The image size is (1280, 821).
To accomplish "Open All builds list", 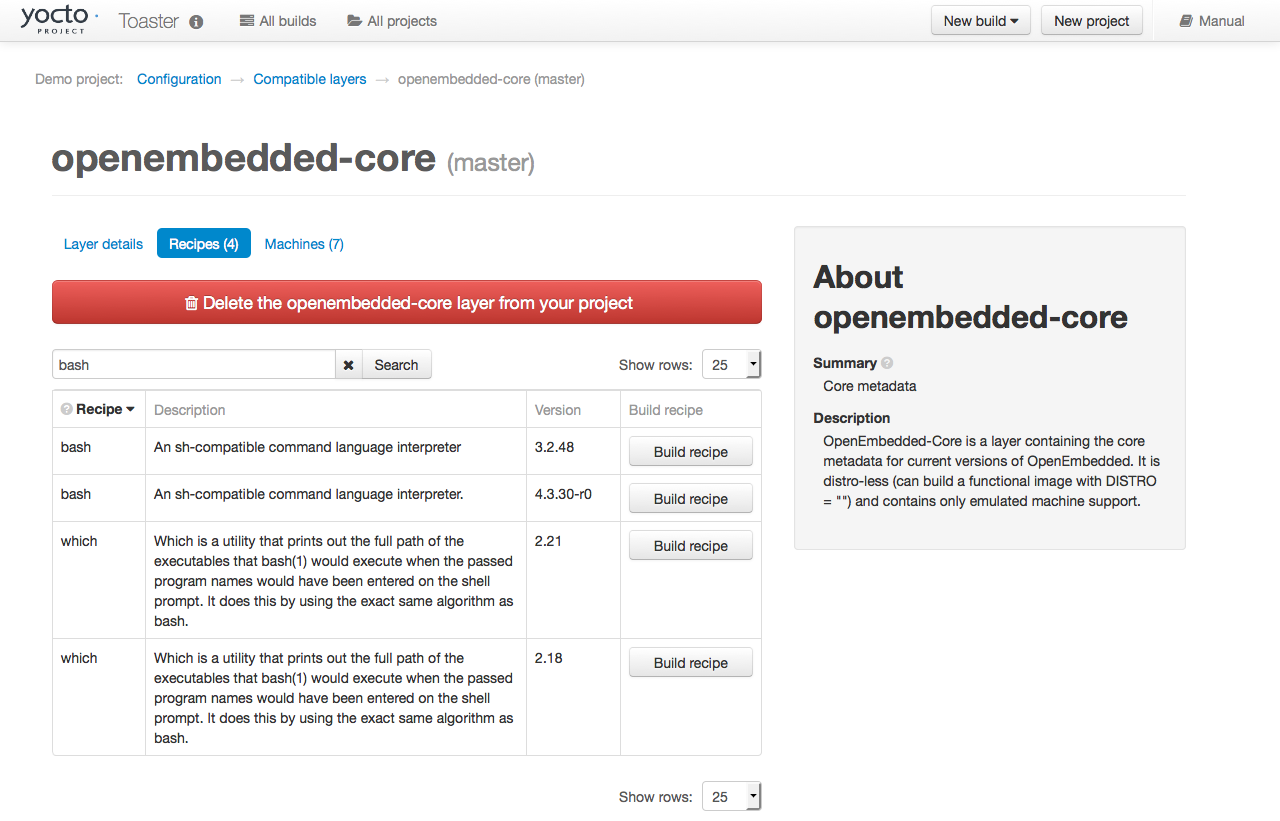I will pyautogui.click(x=278, y=21).
